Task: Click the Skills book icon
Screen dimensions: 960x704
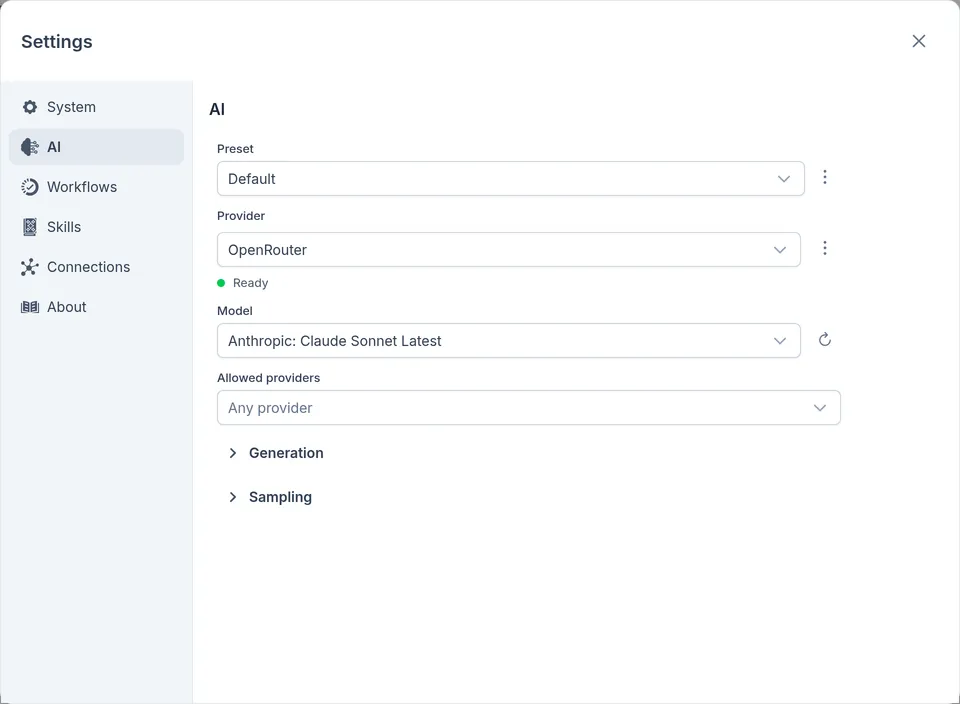Action: click(x=29, y=227)
